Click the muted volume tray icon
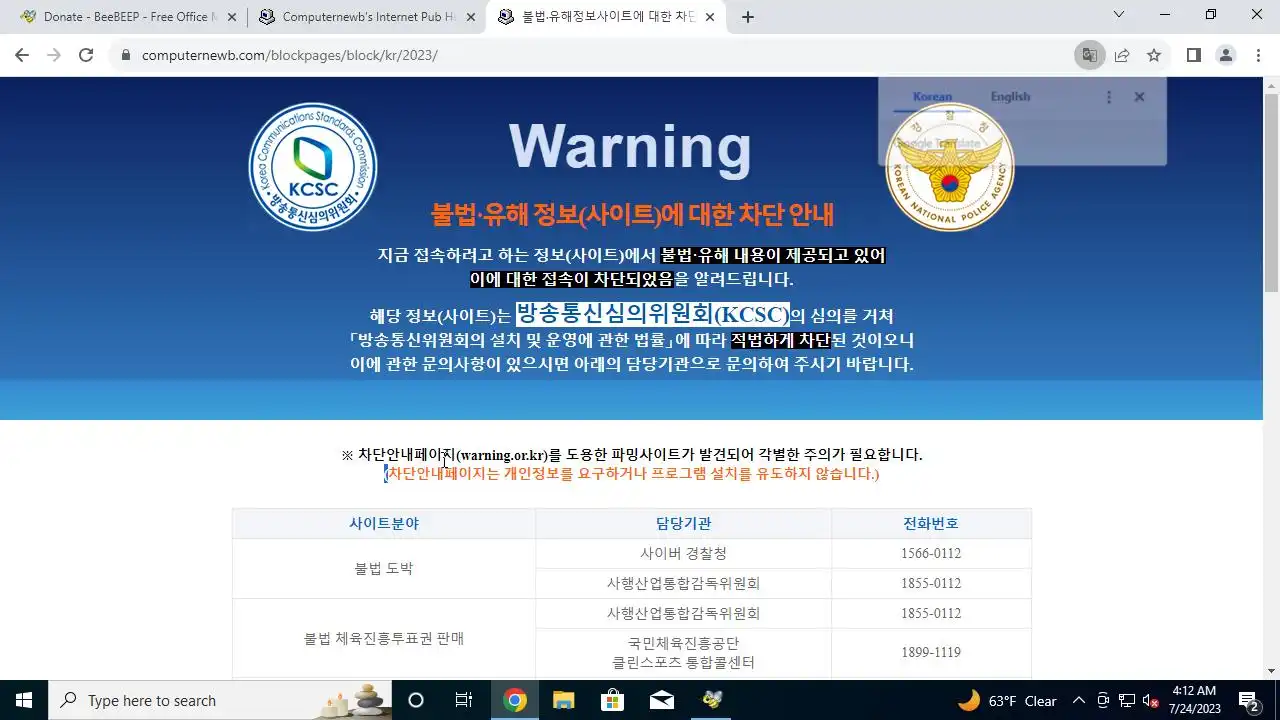Image resolution: width=1280 pixels, height=720 pixels. click(1151, 700)
